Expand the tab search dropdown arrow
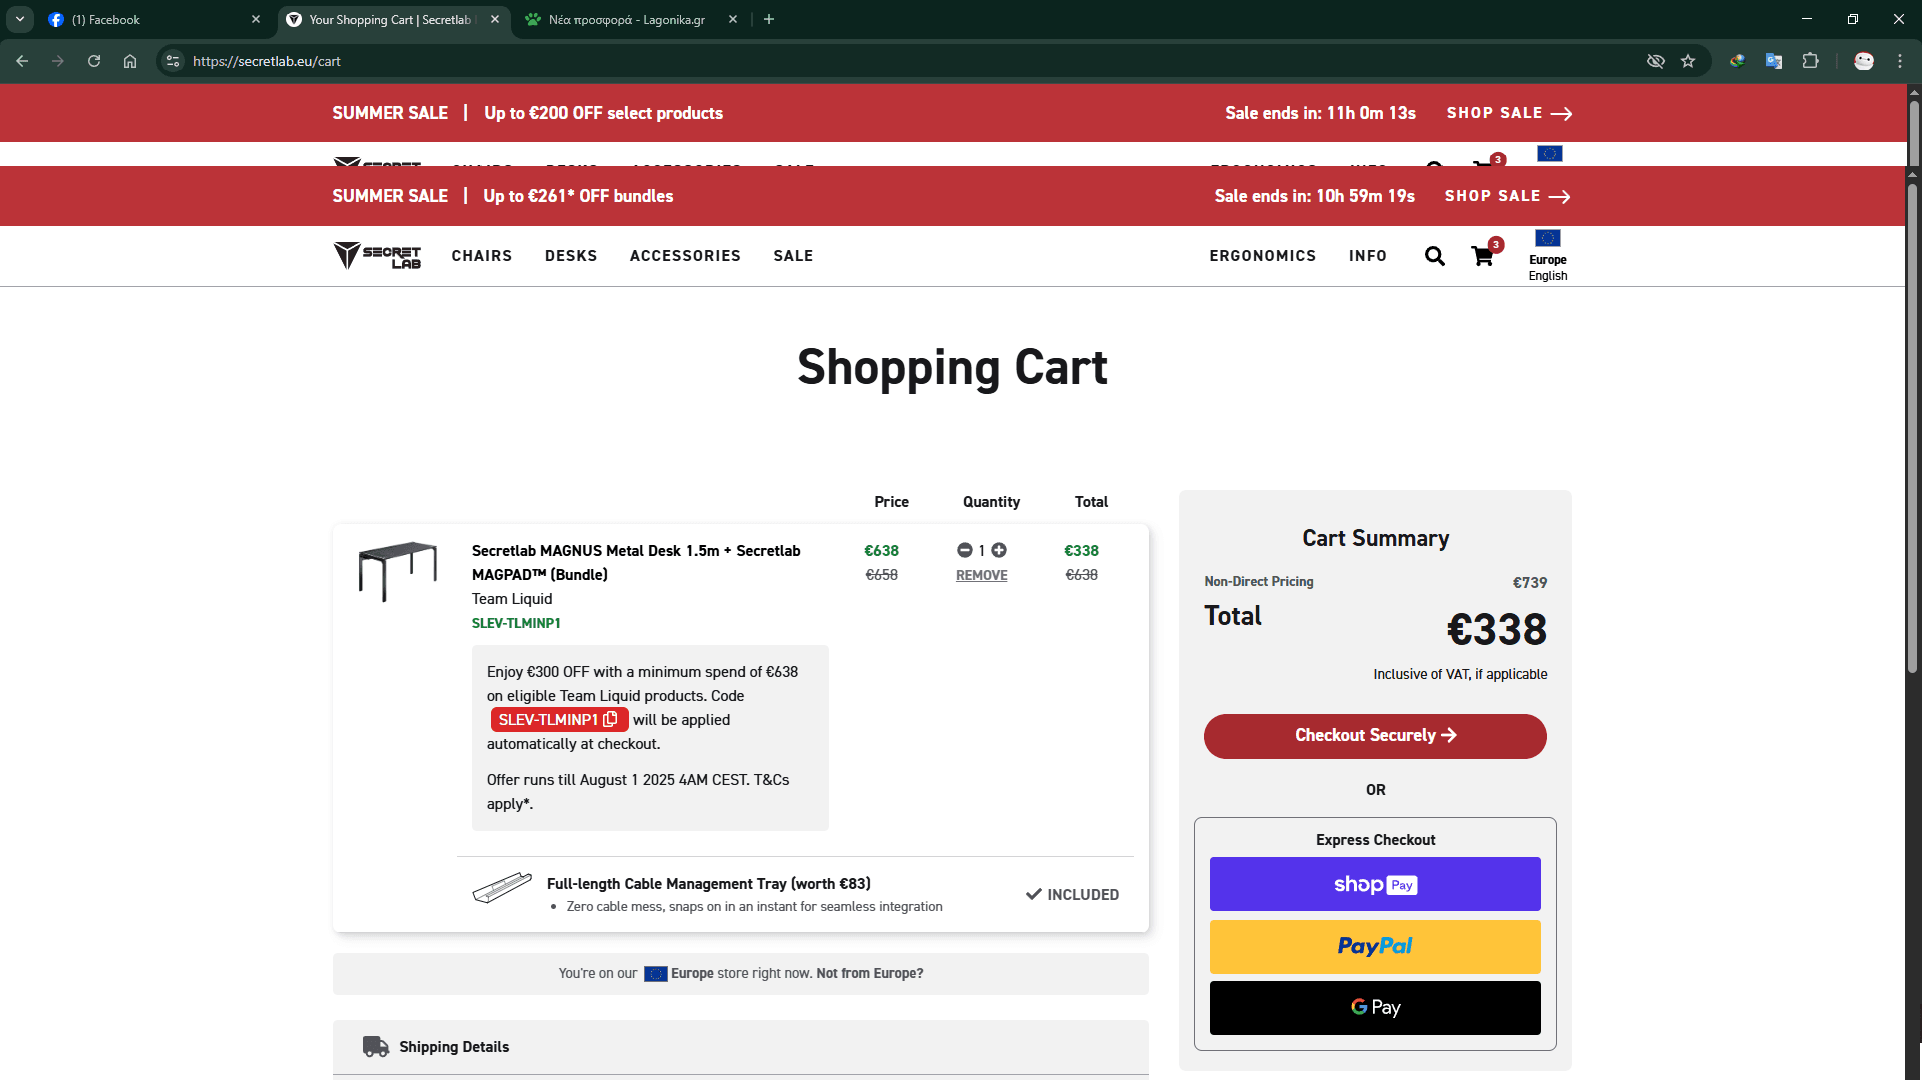This screenshot has height=1080, width=1922. click(20, 19)
